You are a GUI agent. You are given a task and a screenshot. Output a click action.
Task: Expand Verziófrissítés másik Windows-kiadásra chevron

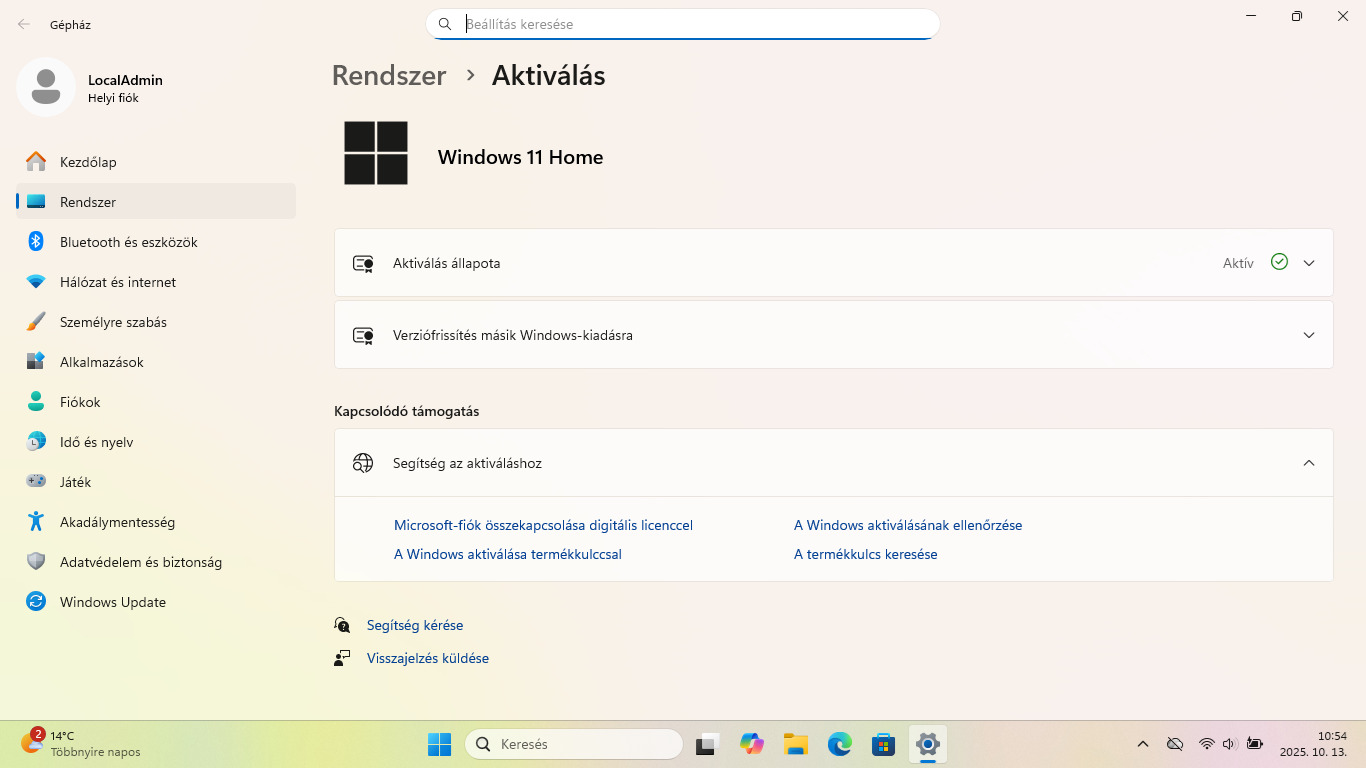tap(1309, 335)
